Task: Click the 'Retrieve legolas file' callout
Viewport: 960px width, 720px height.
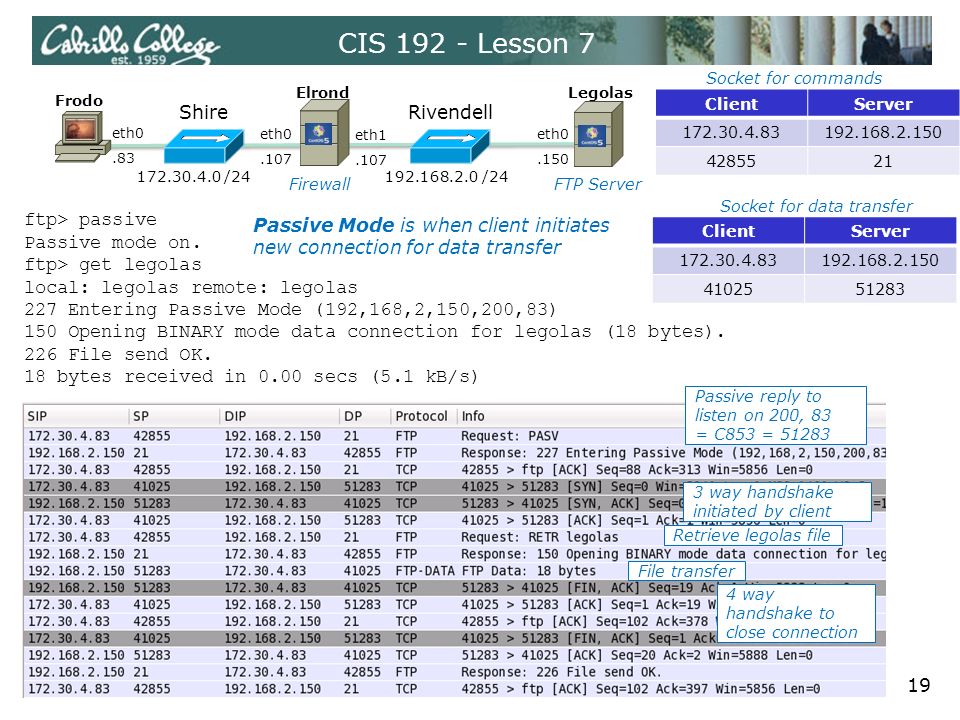Action: (x=753, y=535)
